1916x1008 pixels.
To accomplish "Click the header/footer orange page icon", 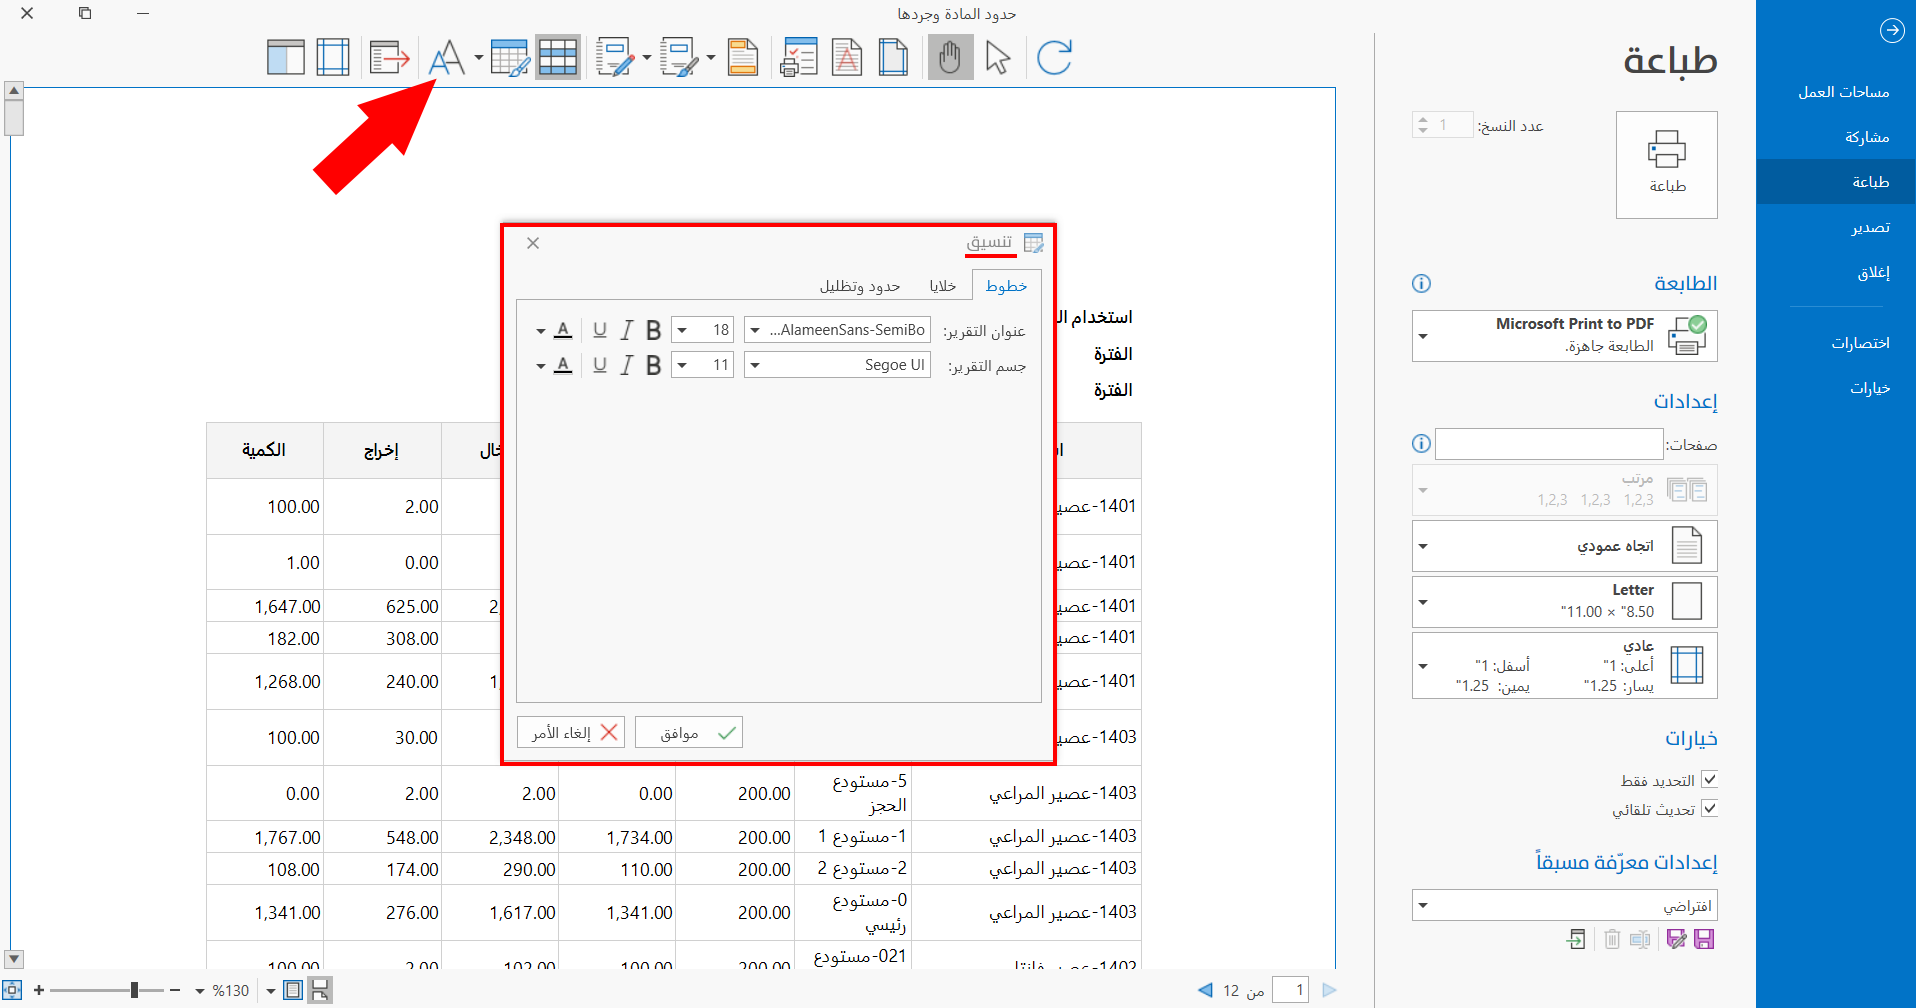I will click(x=743, y=57).
